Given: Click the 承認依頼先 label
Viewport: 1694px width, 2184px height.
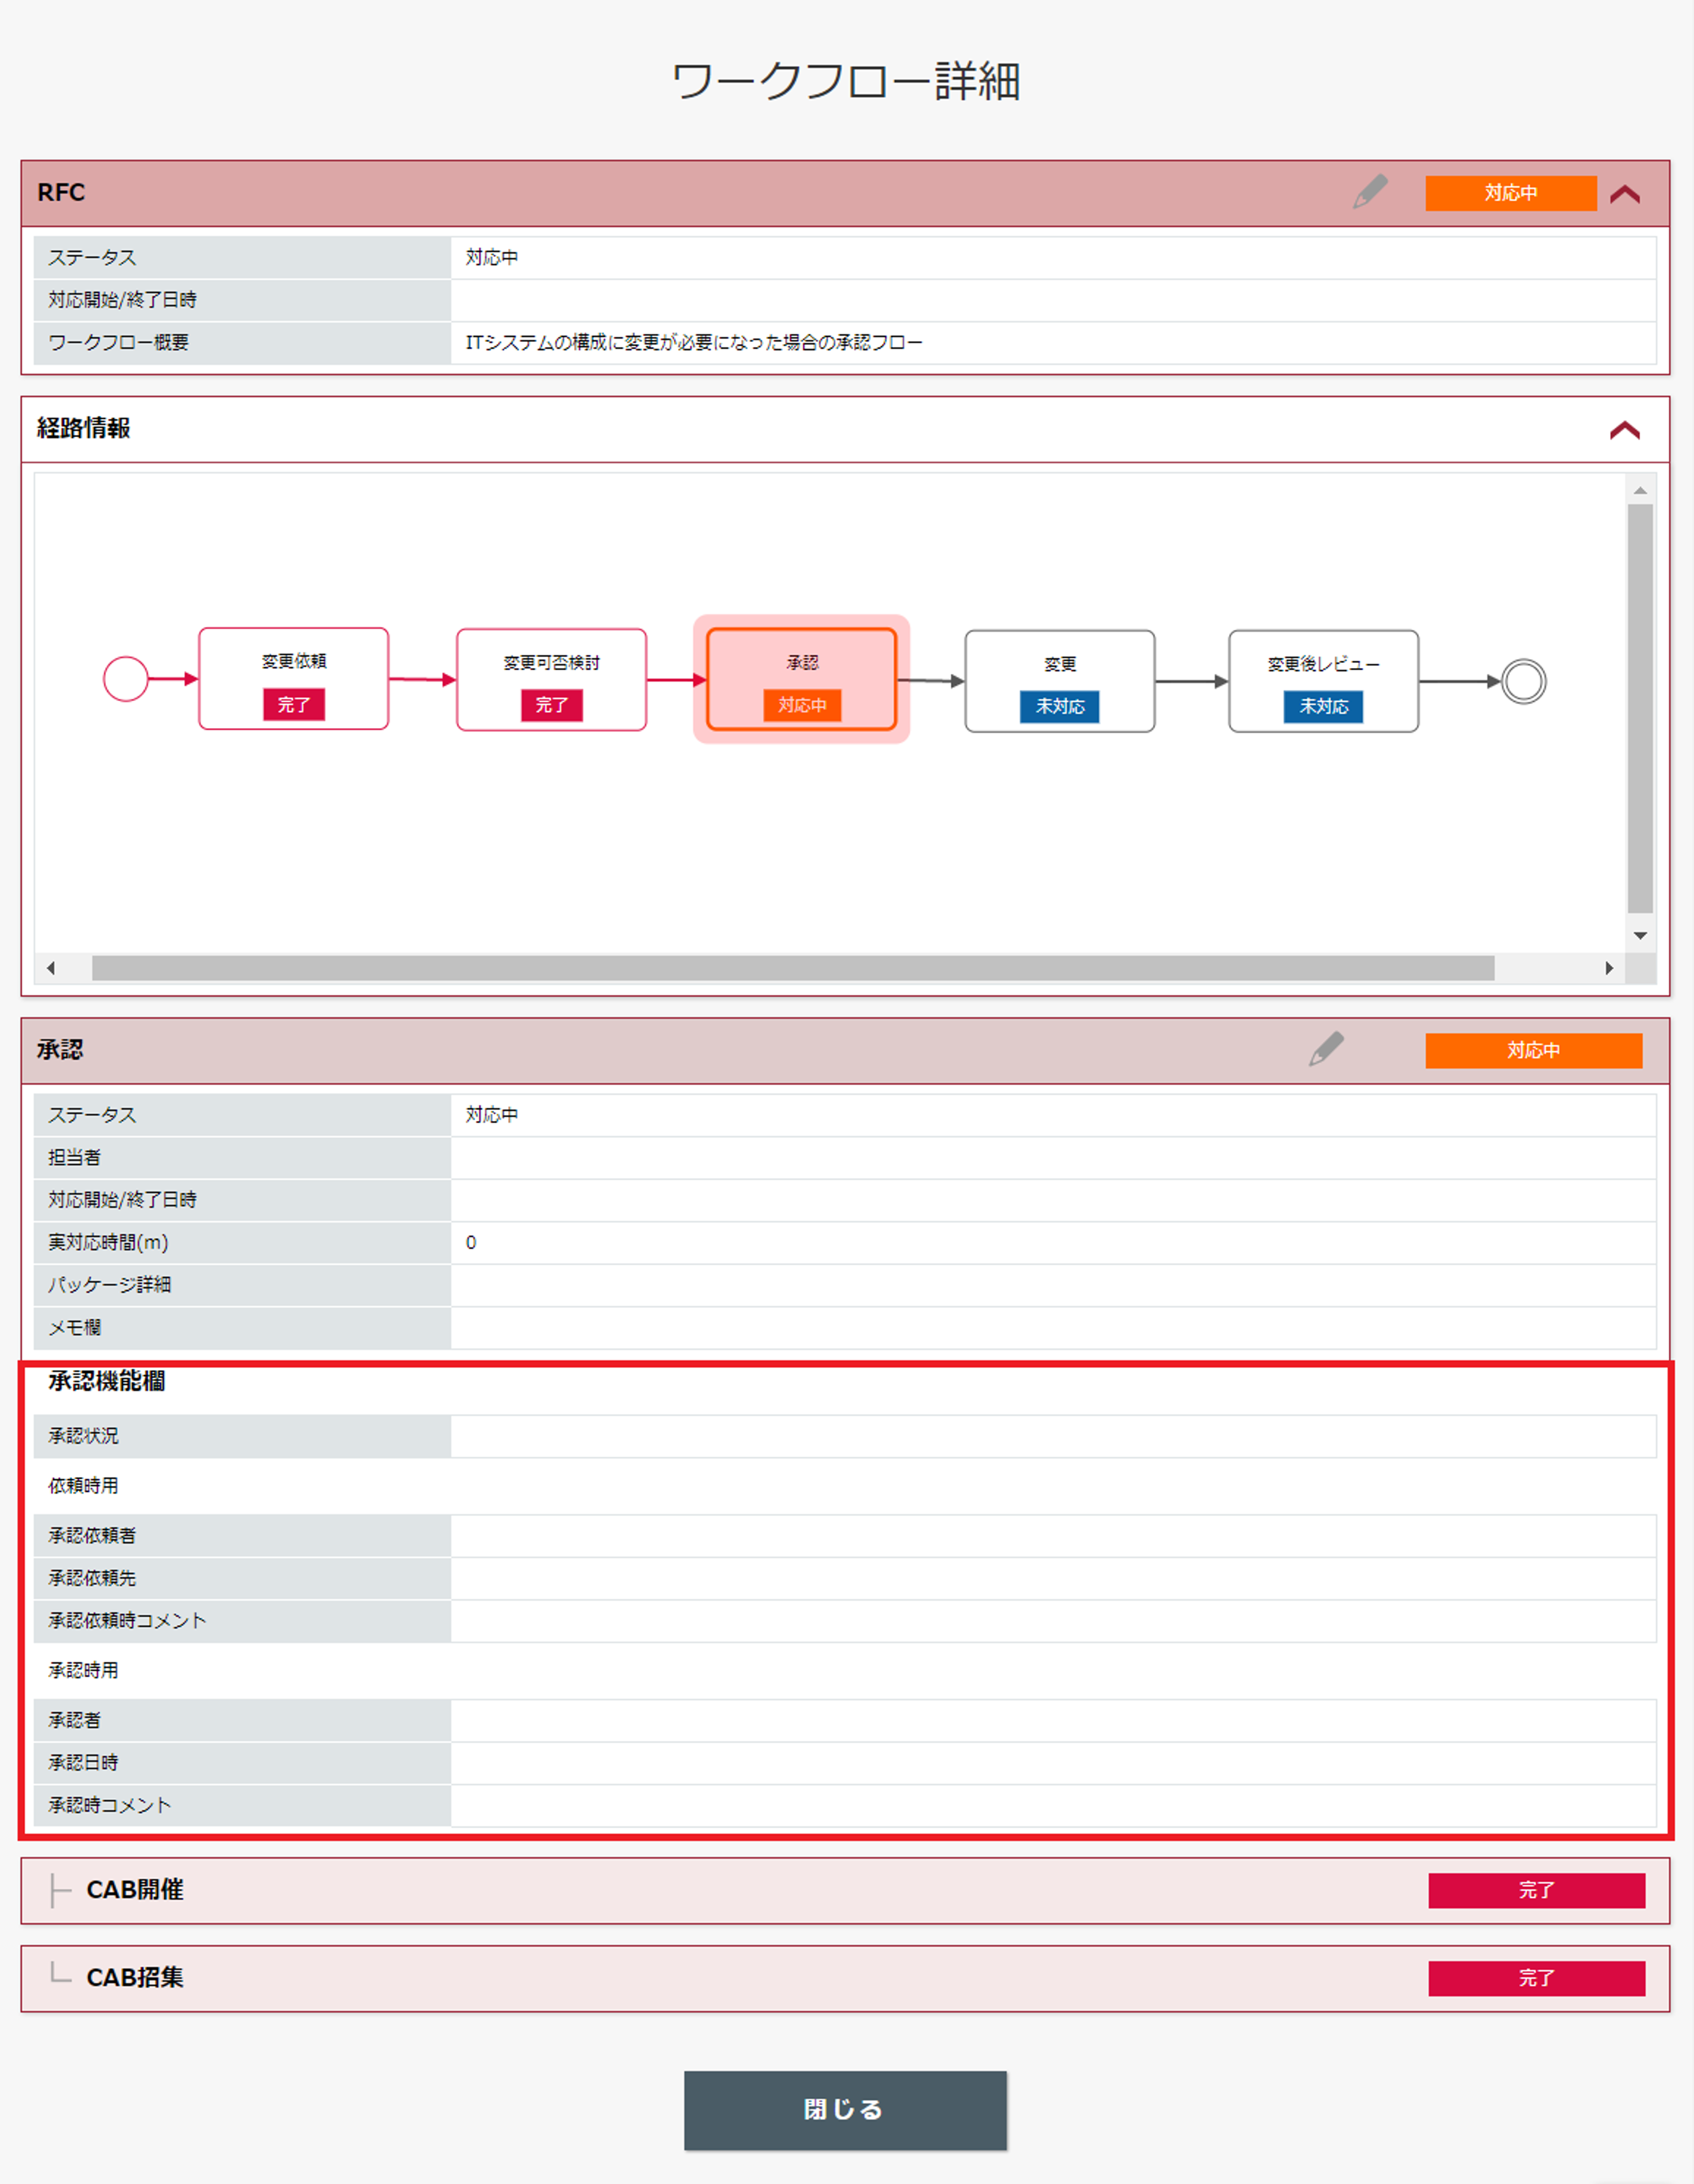Looking at the screenshot, I should pos(92,1578).
